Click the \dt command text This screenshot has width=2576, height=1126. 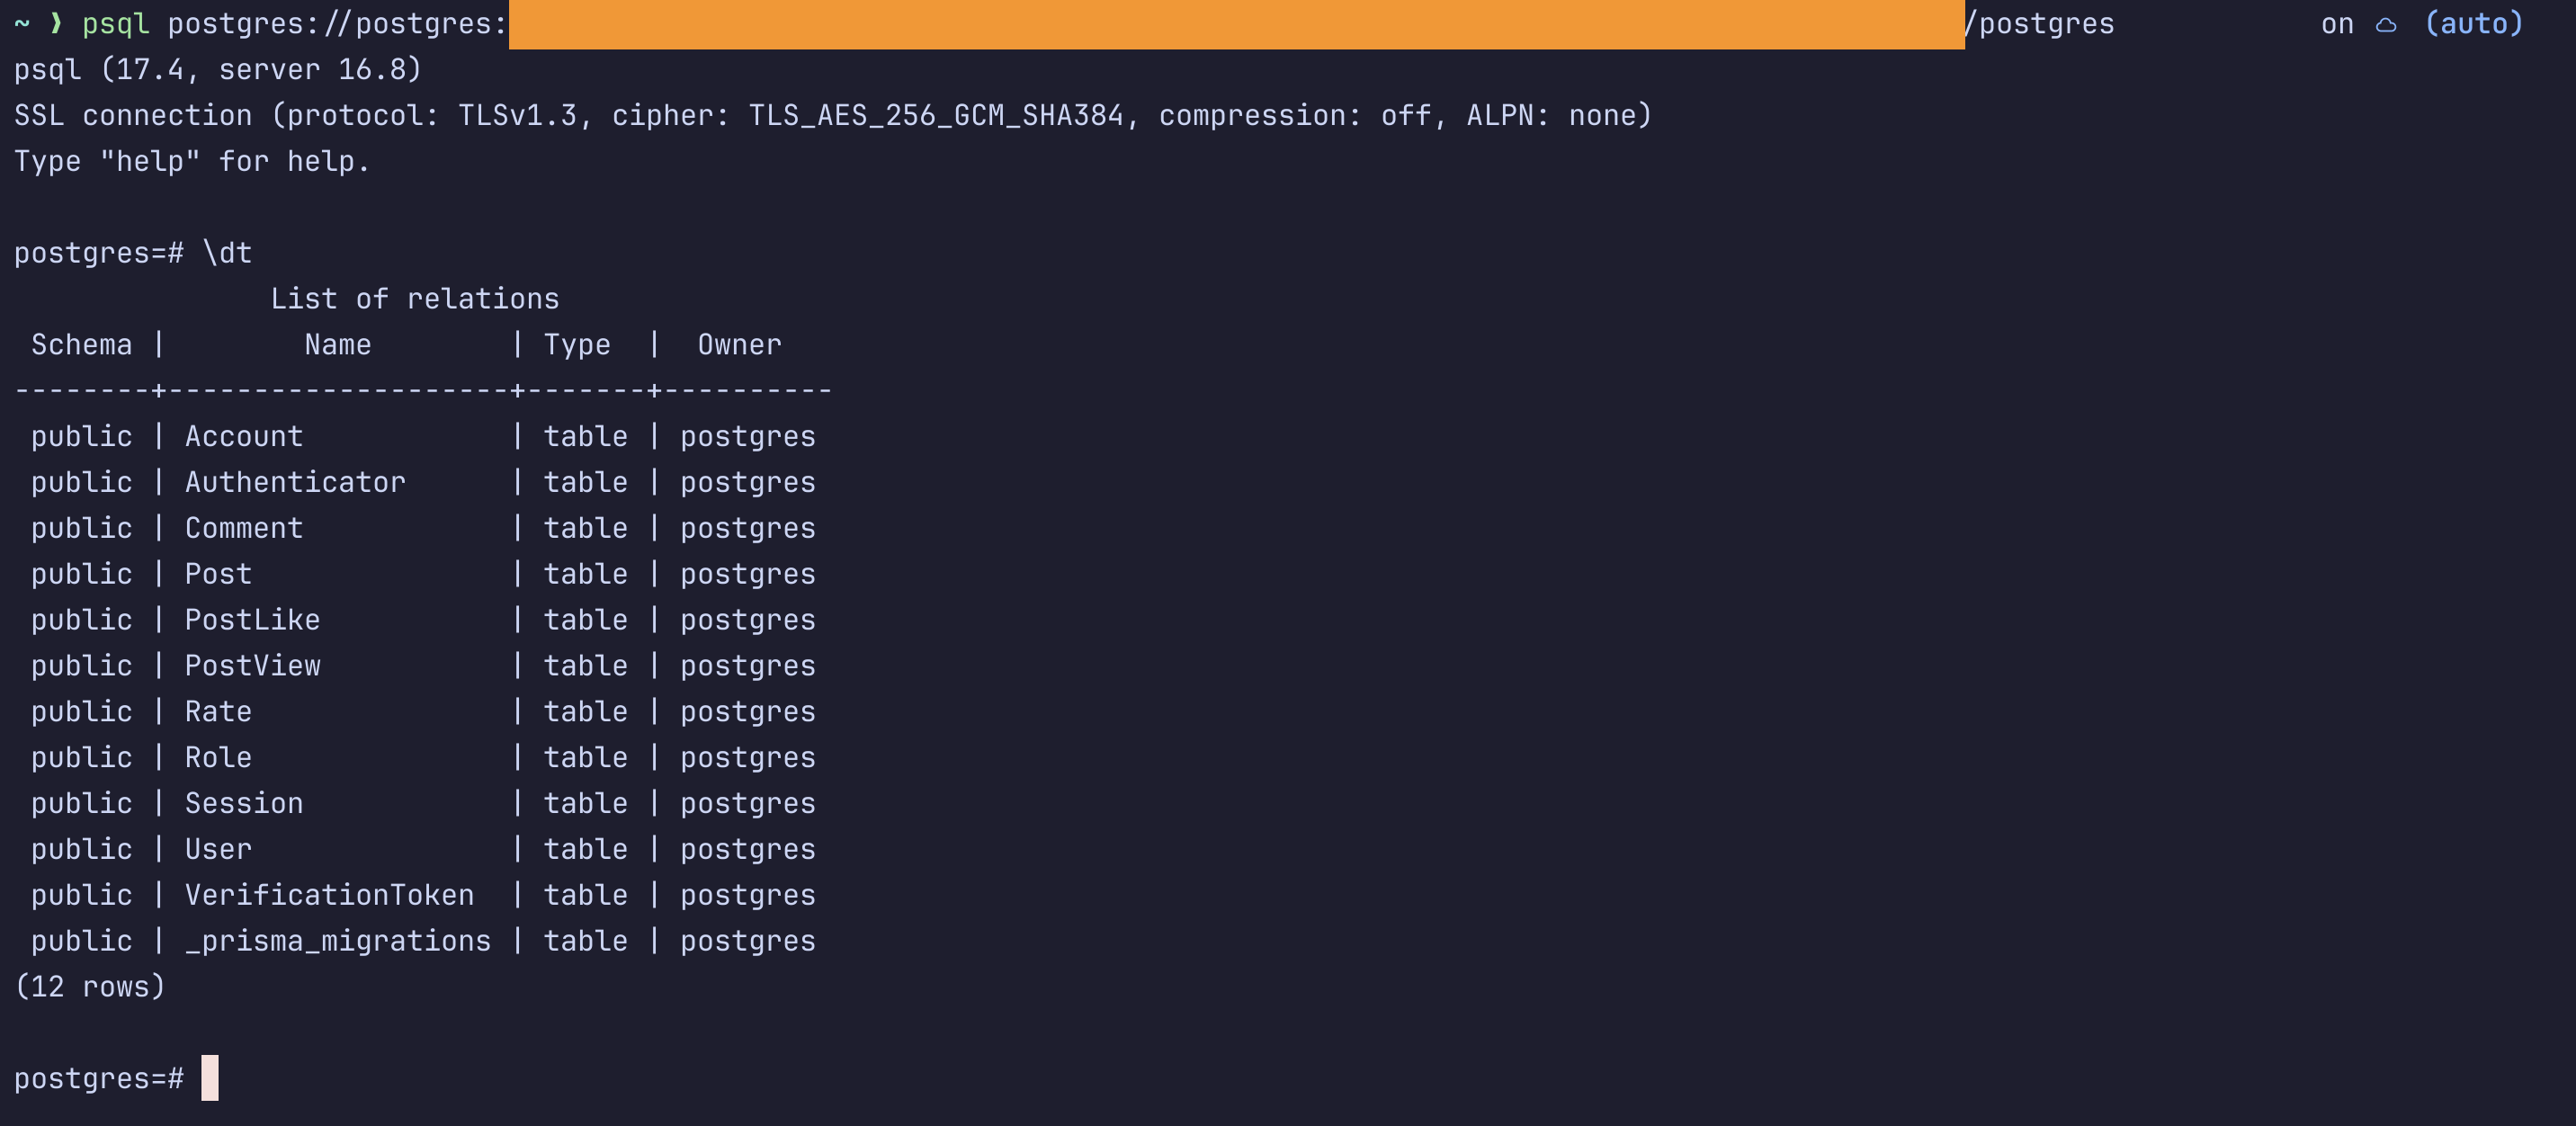coord(228,253)
